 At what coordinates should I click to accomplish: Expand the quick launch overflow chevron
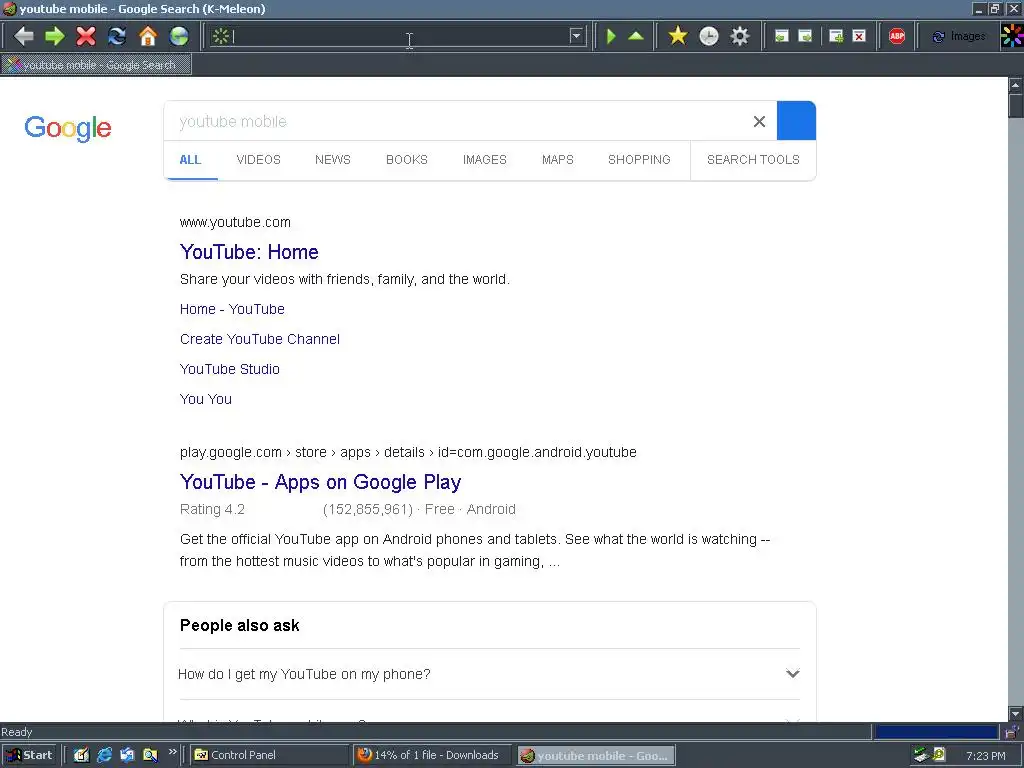172,752
